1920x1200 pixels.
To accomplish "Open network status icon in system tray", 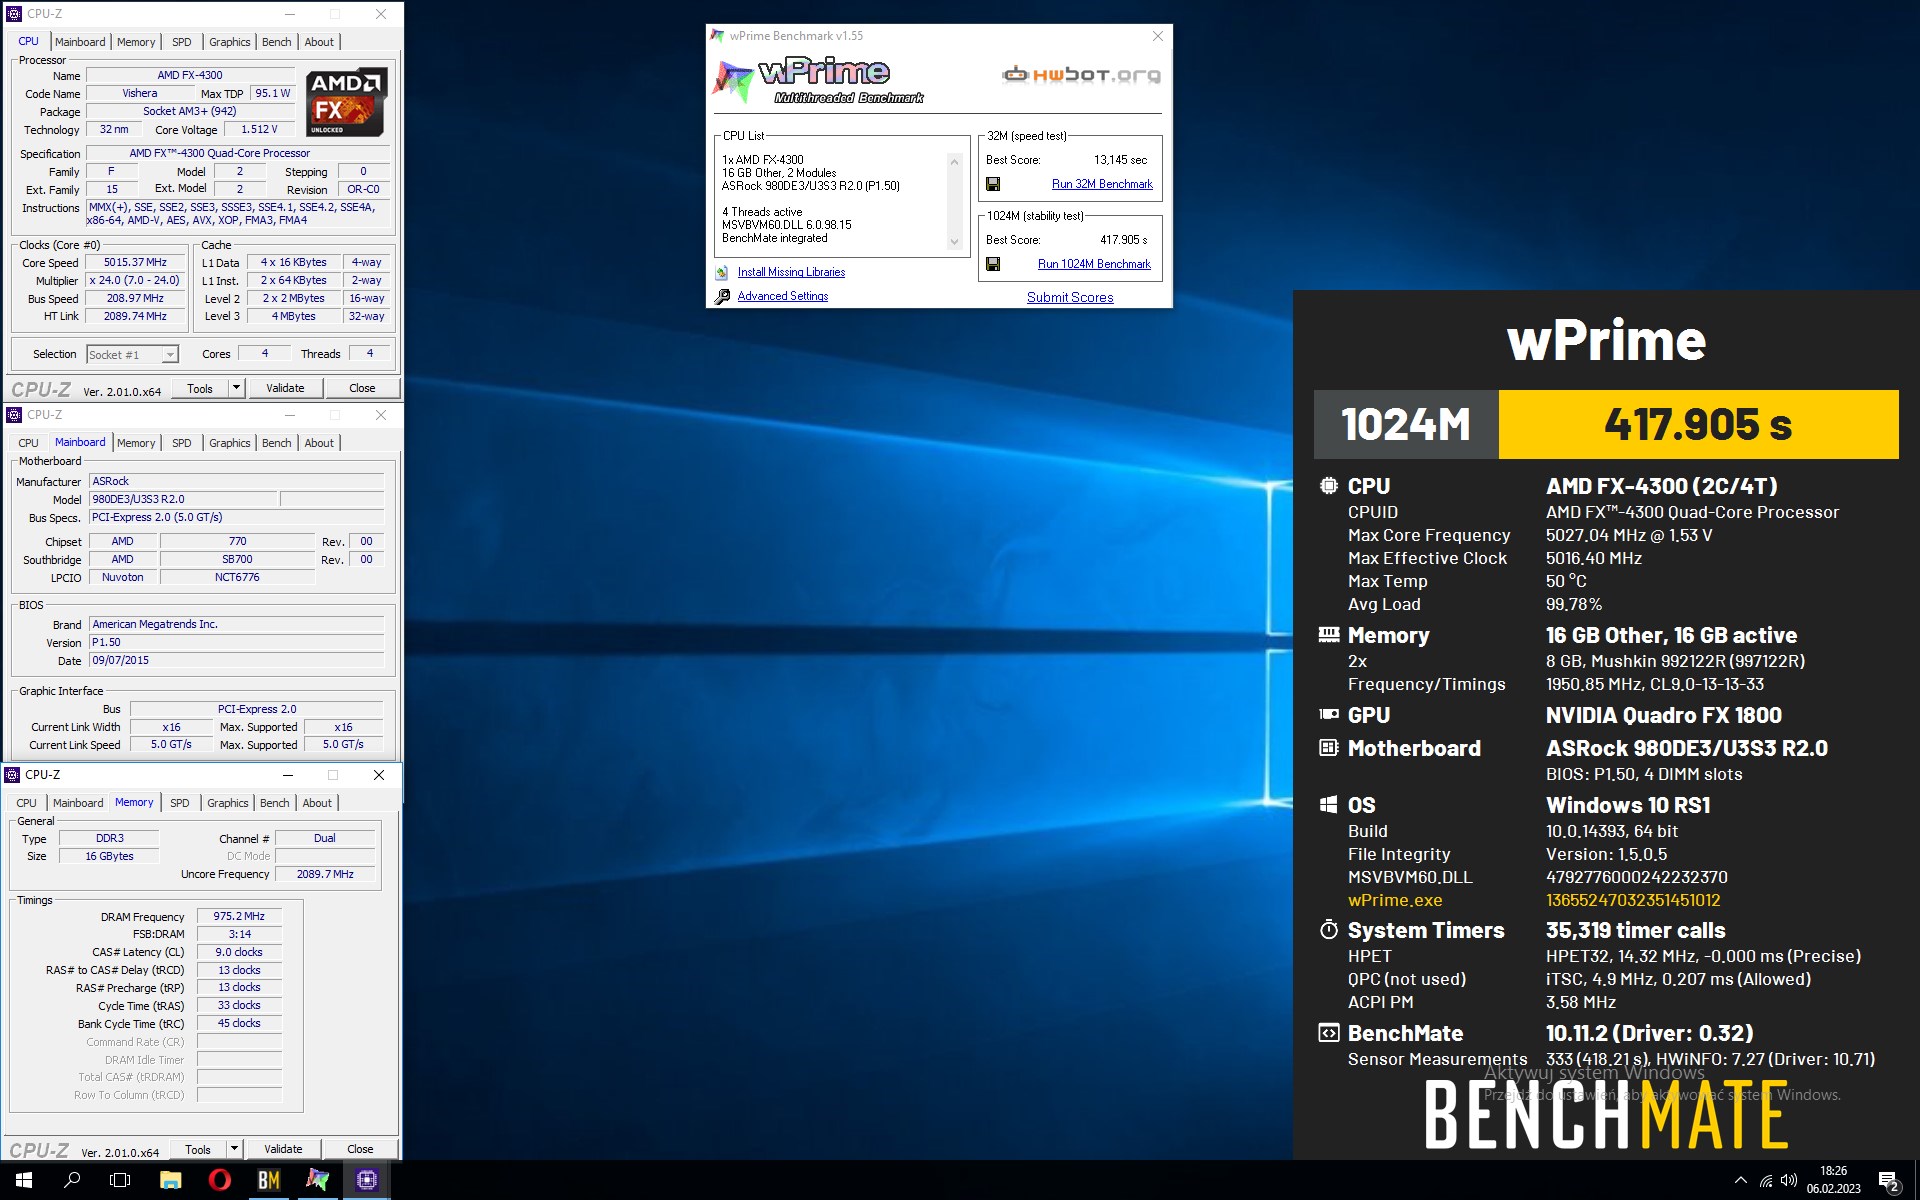I will [x=1766, y=1180].
